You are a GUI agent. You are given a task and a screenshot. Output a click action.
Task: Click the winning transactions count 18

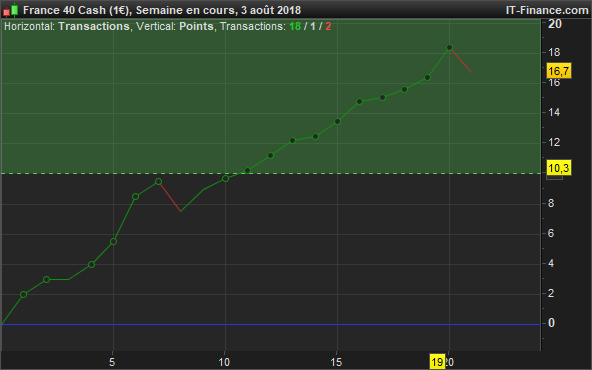click(x=295, y=26)
